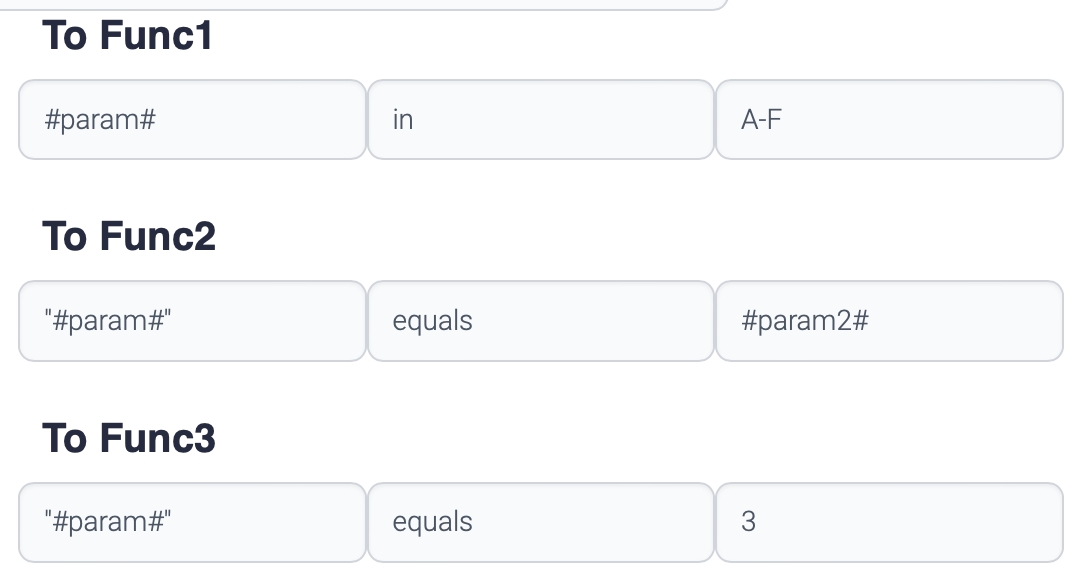The image size is (1082, 578).
Task: Change the Func1 condition operator 'in'
Action: pyautogui.click(x=540, y=120)
